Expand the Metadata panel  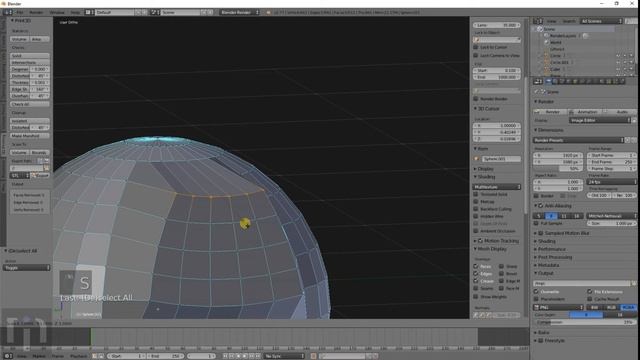point(547,265)
